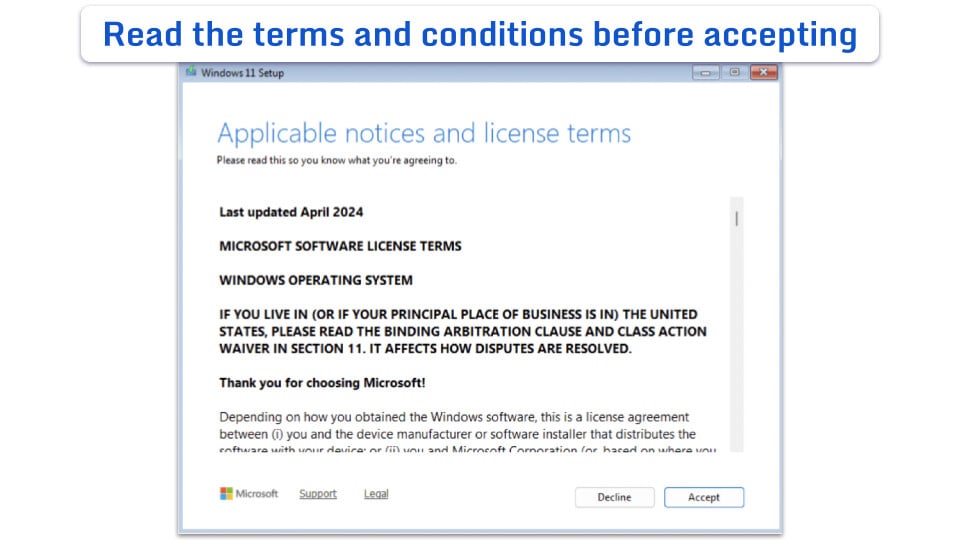Click the 'Applicable notices and license terms' title

point(424,133)
